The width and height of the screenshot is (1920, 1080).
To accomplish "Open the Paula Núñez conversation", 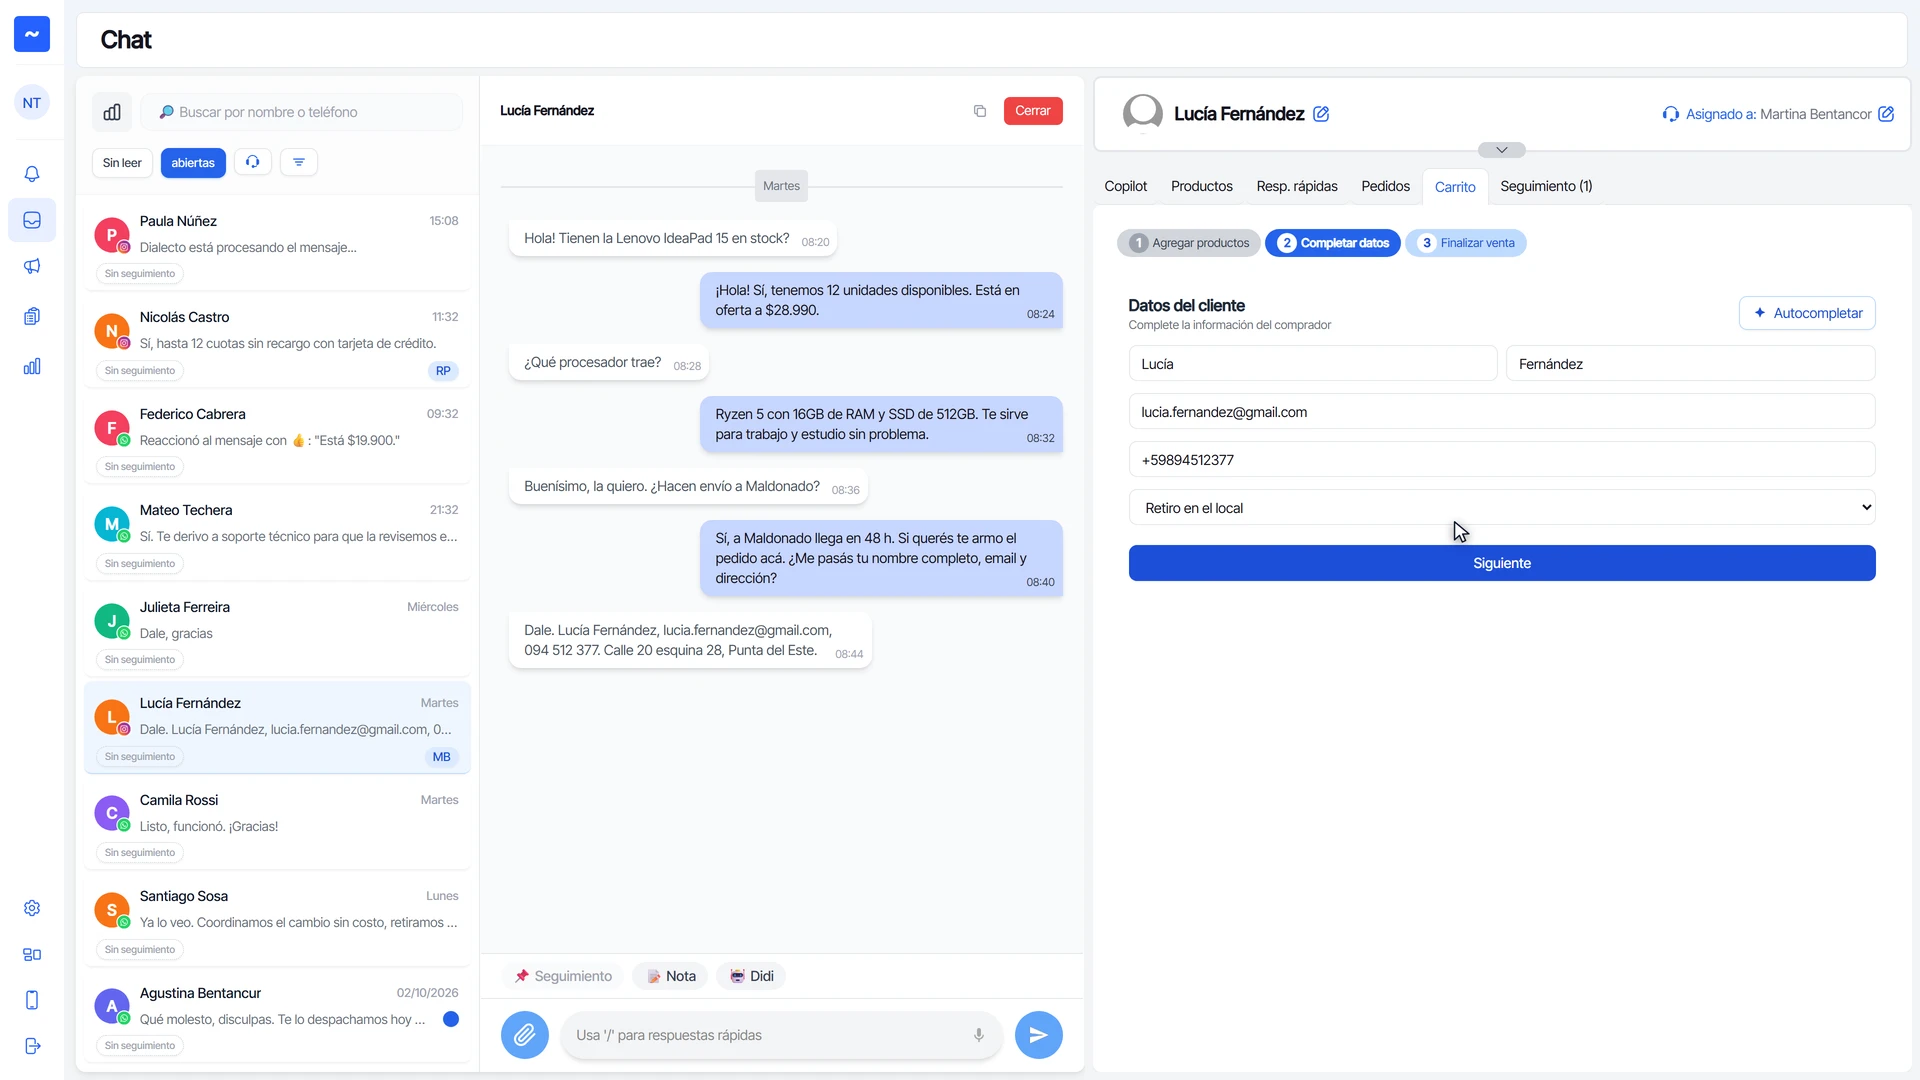I will click(x=277, y=244).
